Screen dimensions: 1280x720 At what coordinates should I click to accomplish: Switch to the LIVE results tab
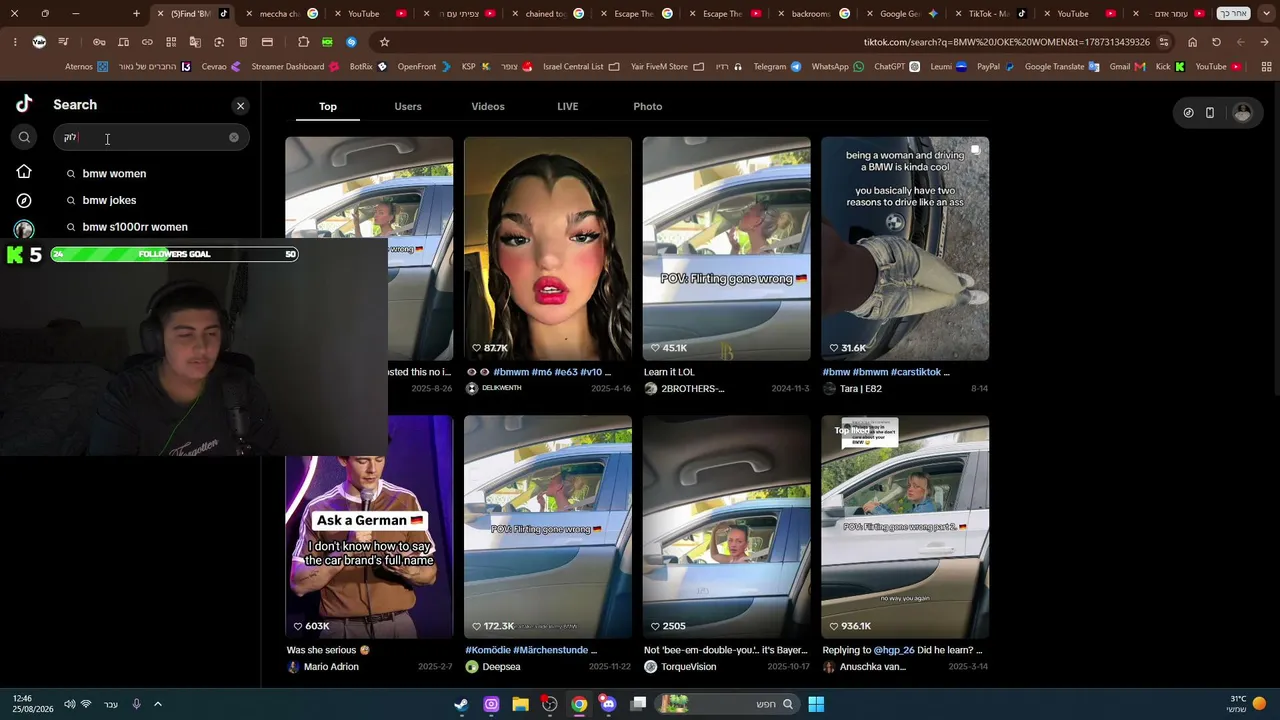pos(568,106)
